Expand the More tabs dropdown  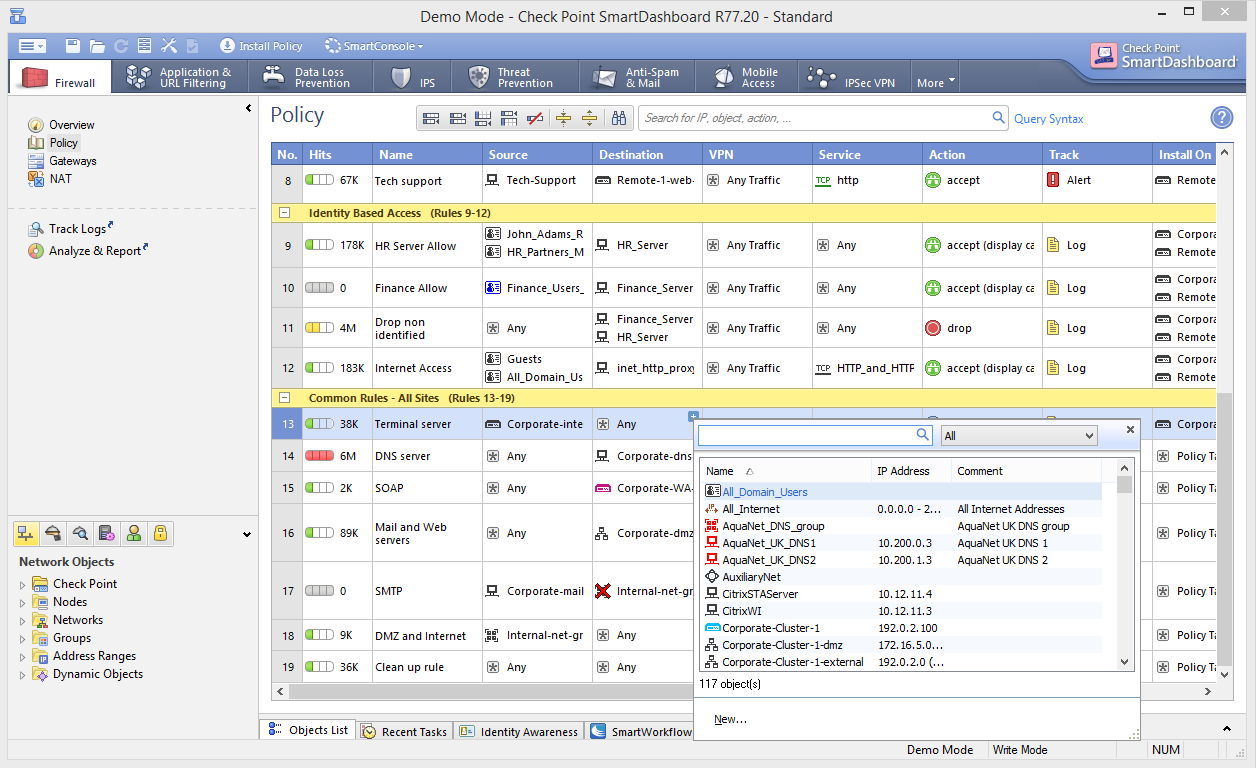pos(936,82)
